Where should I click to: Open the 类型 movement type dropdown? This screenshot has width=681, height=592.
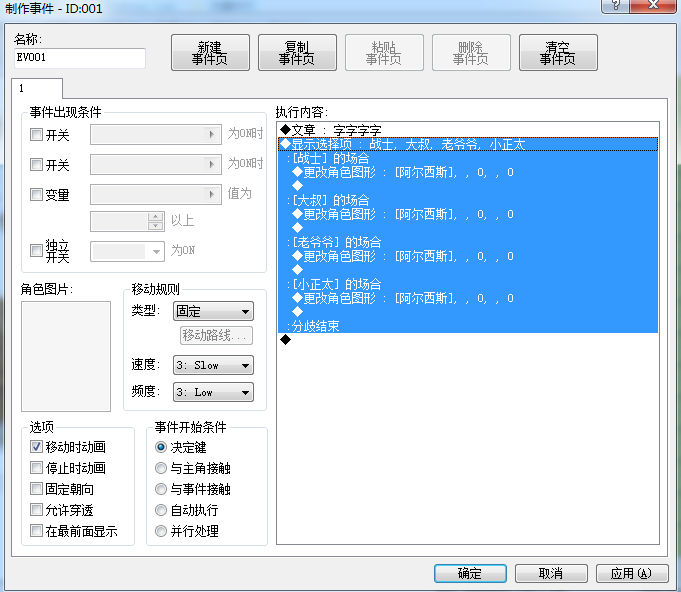coord(213,311)
